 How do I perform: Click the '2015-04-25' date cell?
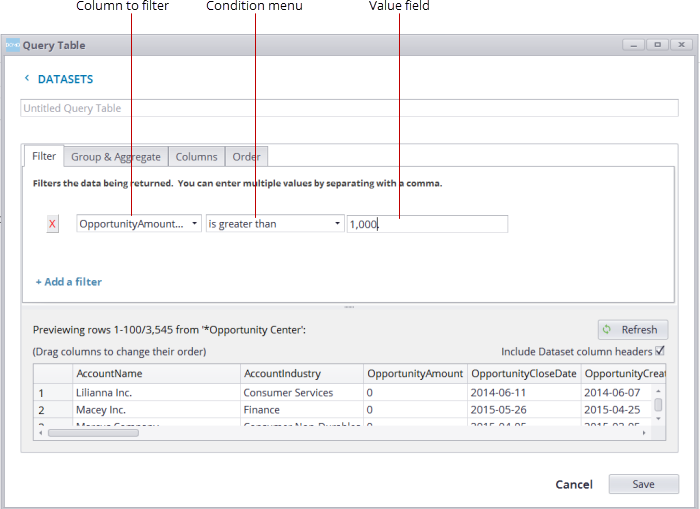(618, 410)
